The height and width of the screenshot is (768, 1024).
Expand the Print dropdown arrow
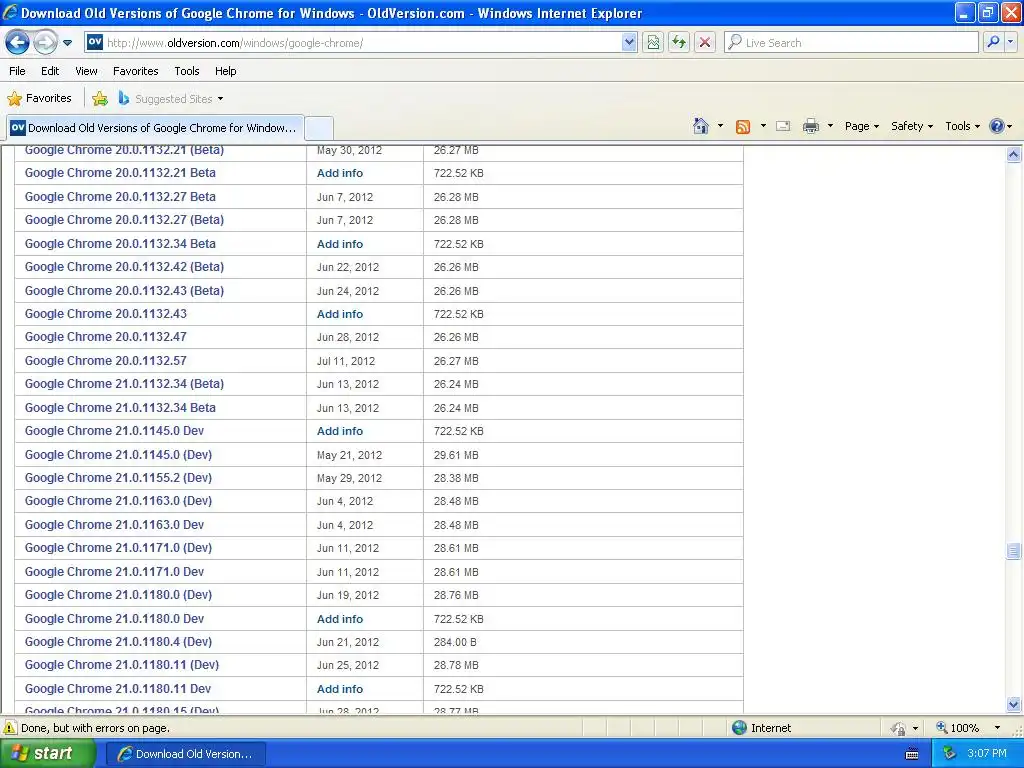[x=830, y=126]
